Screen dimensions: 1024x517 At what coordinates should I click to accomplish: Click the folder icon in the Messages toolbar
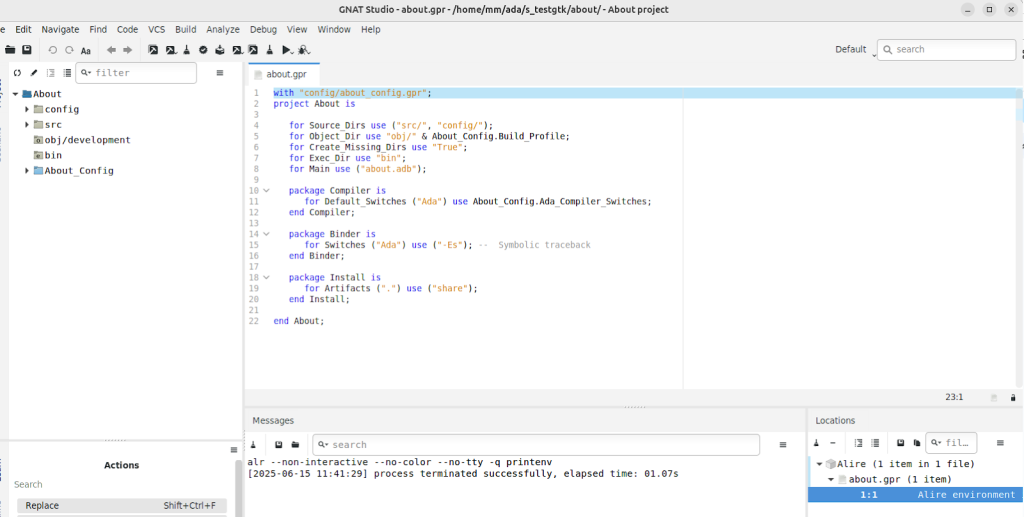coord(295,445)
